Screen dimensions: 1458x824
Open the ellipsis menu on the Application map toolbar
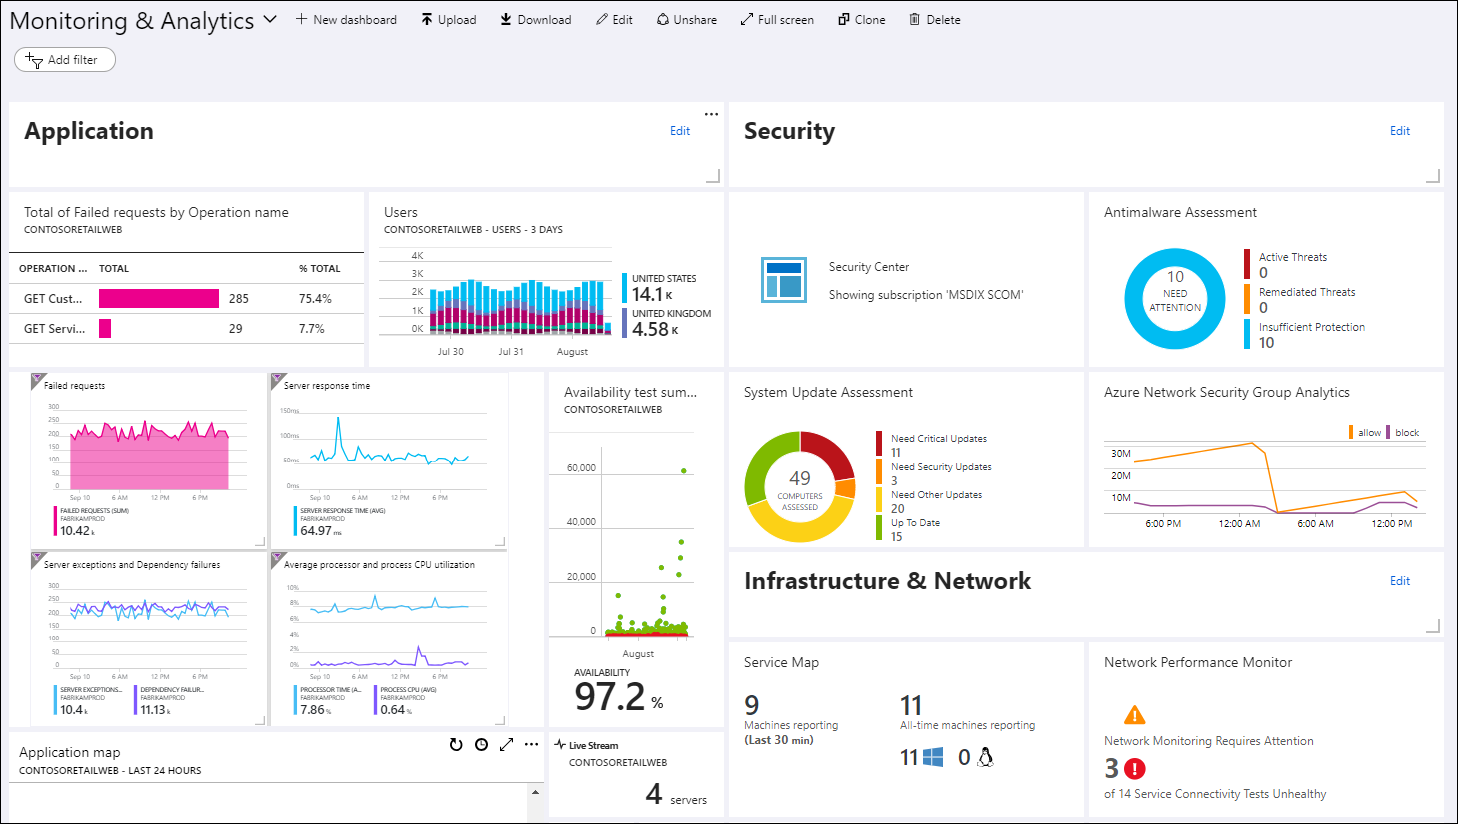531,745
